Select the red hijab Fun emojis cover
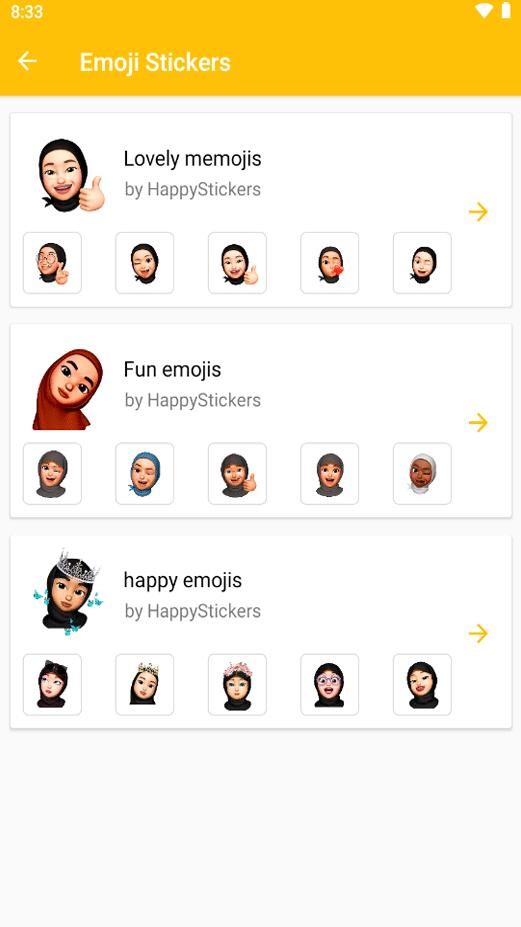The height and width of the screenshot is (927, 521). (x=68, y=388)
